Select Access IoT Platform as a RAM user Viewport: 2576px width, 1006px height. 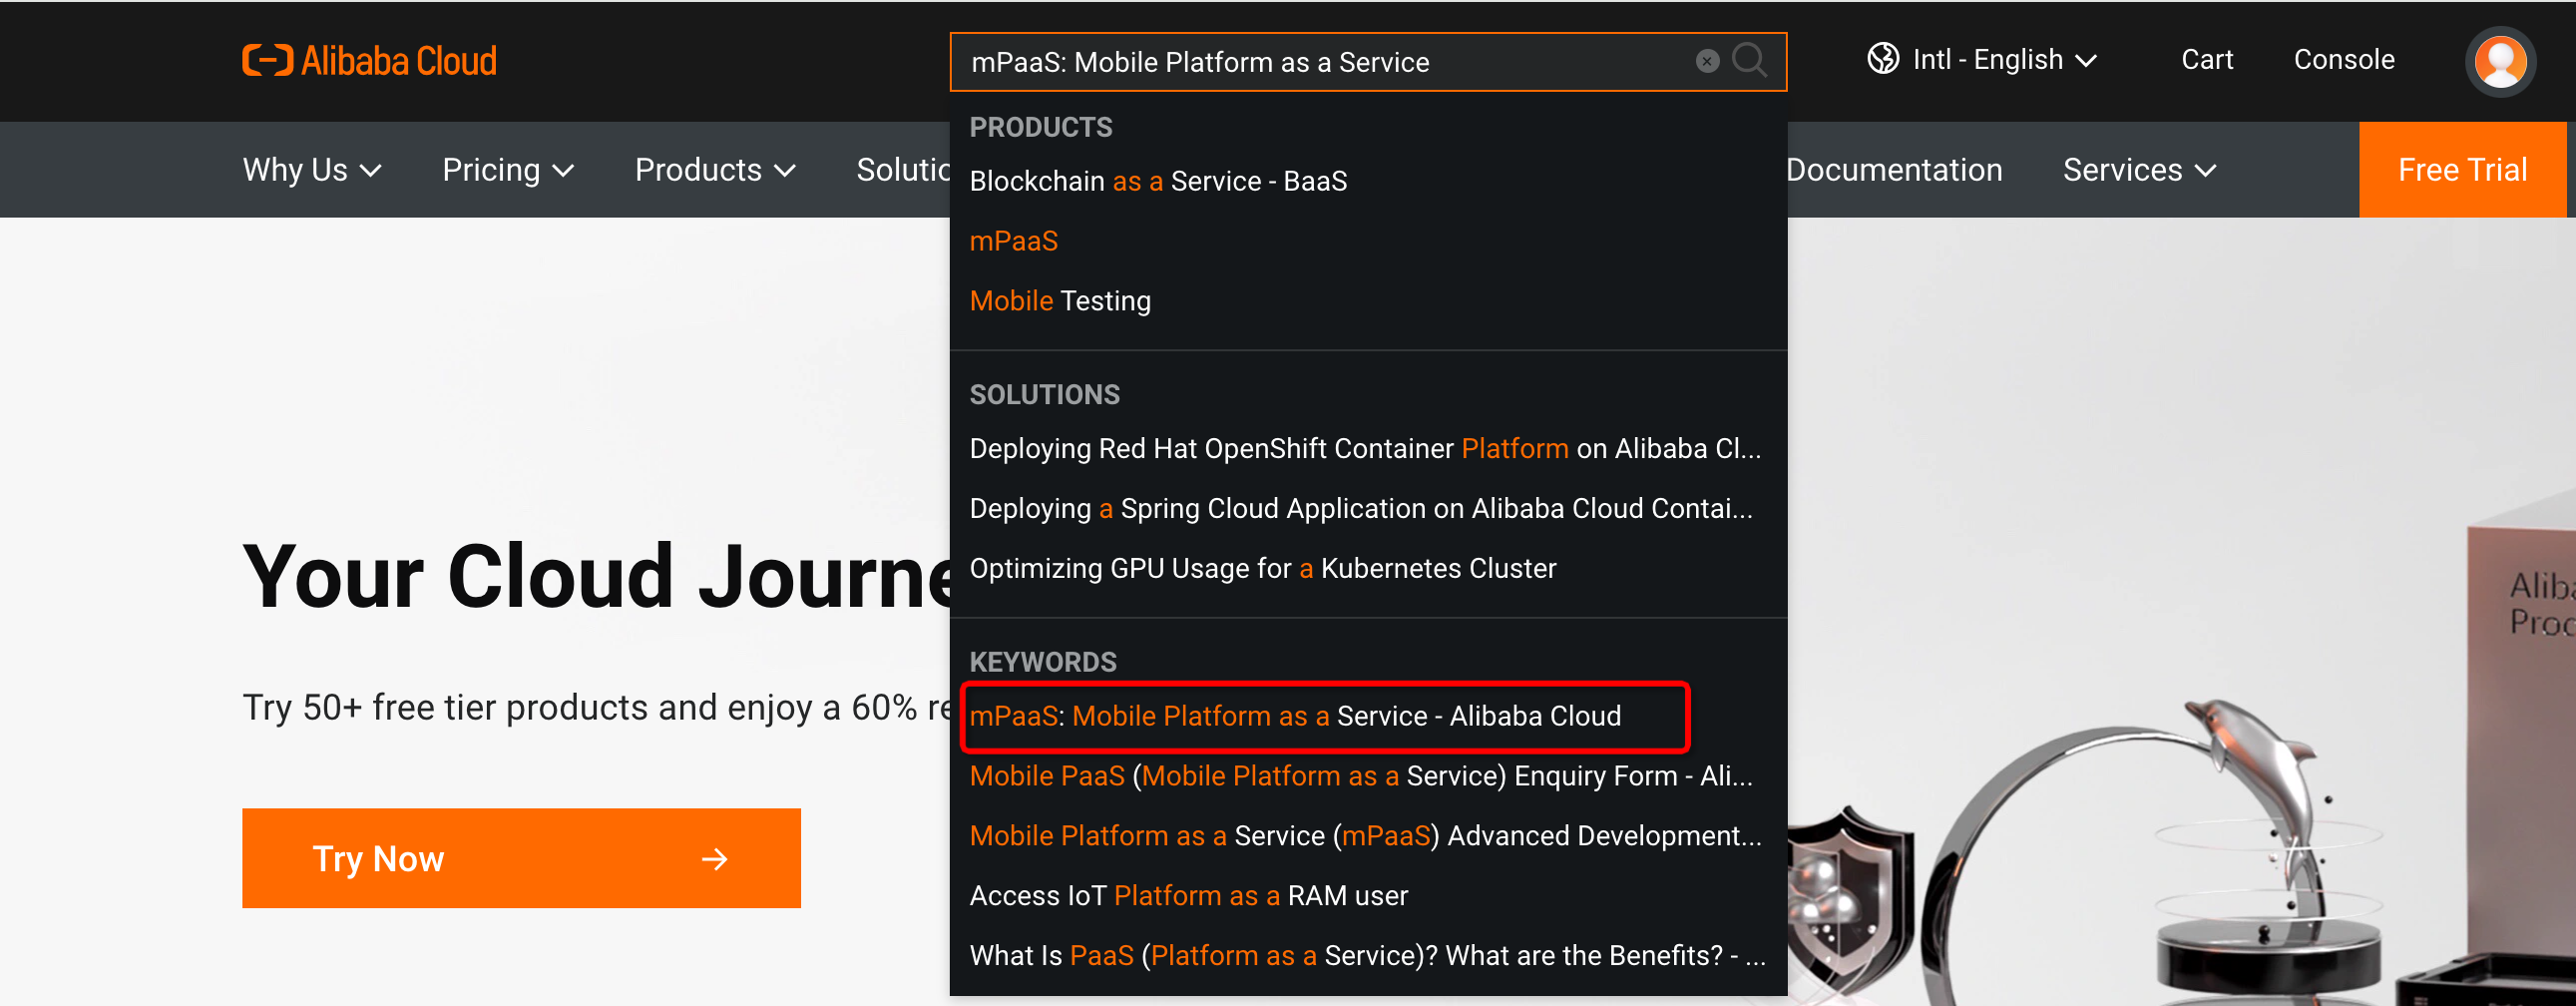[x=1368, y=896]
